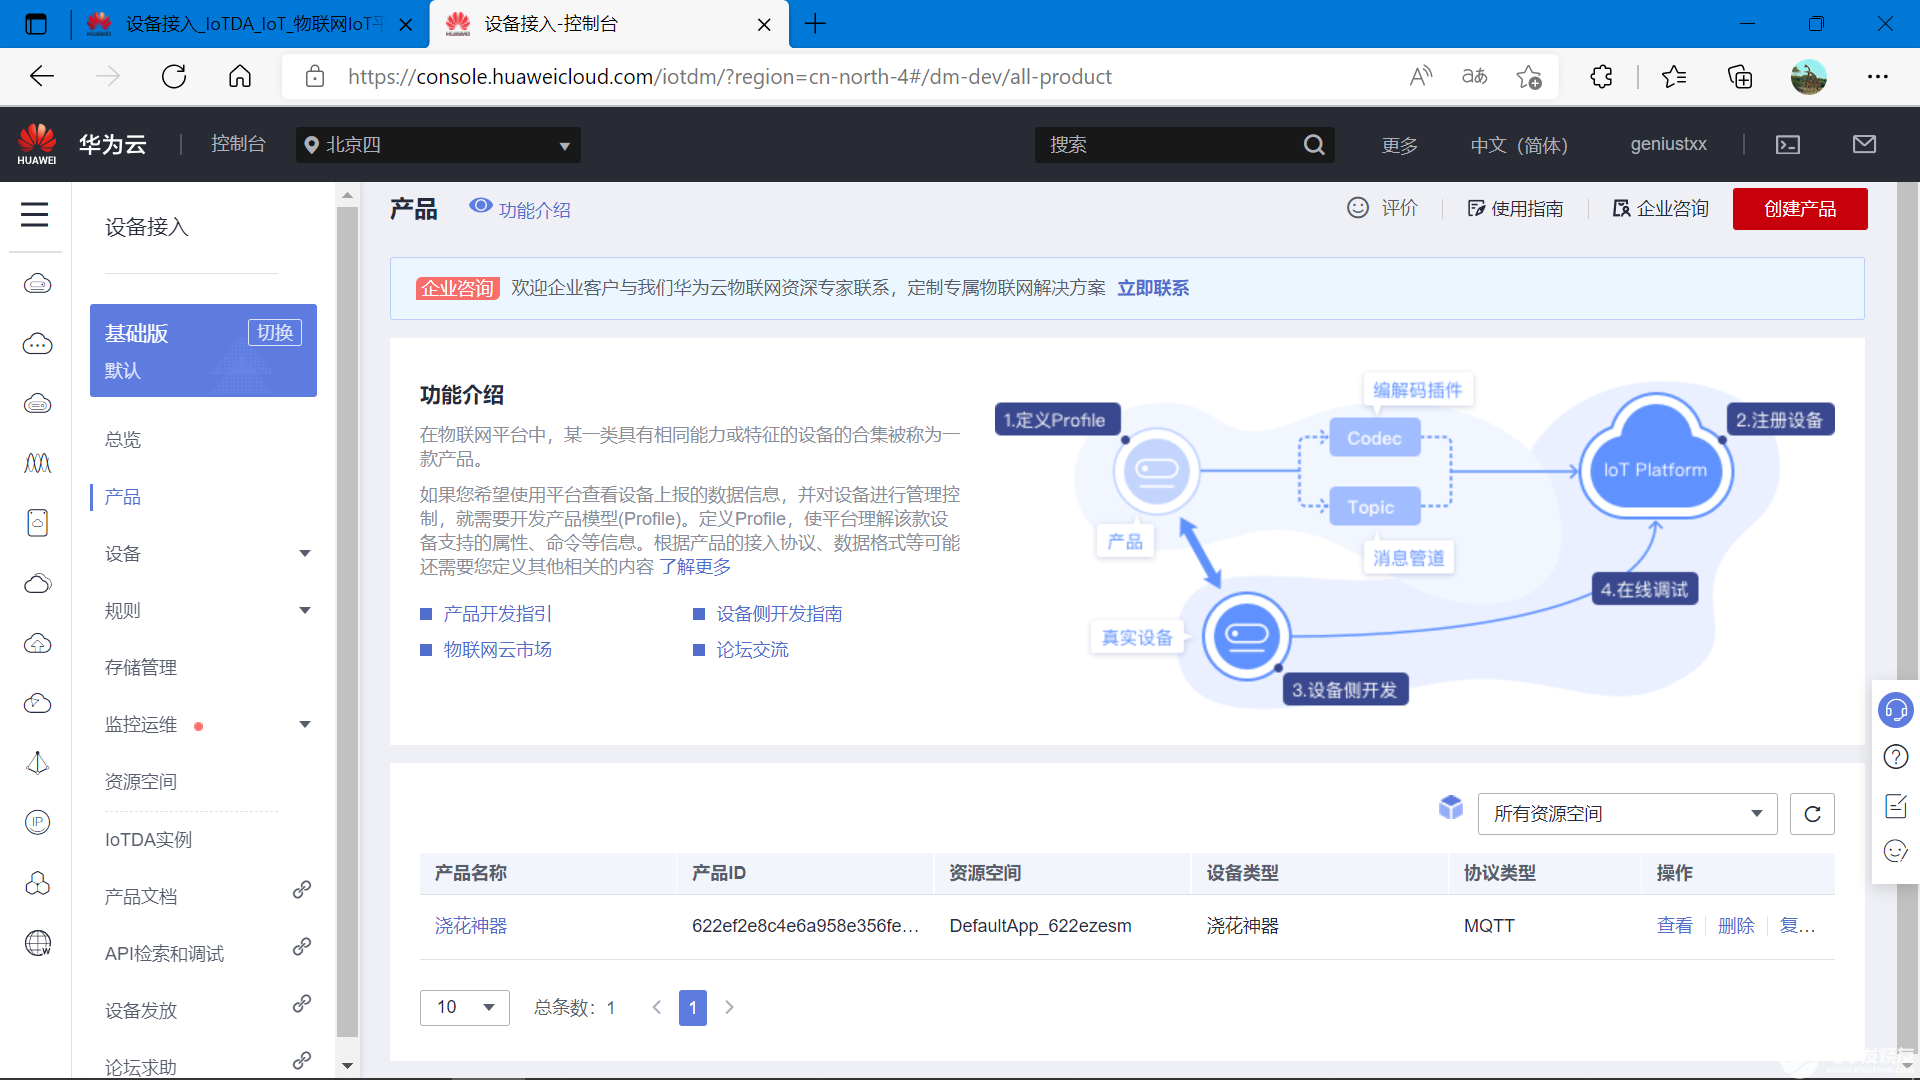Click the smiley rating icon on right edge
Viewport: 1920px width, 1080px height.
point(1896,851)
